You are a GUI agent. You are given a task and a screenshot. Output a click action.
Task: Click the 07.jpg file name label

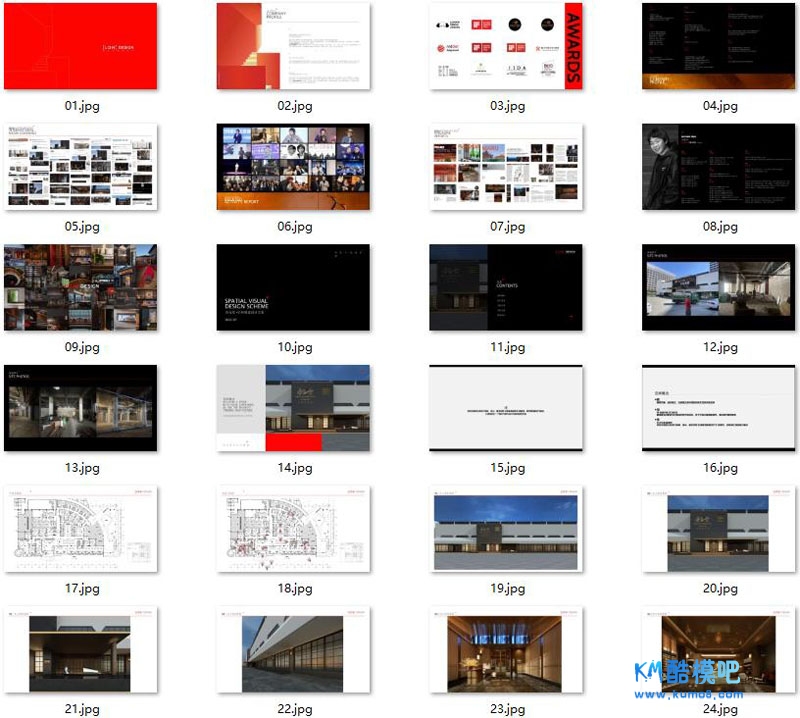click(507, 227)
